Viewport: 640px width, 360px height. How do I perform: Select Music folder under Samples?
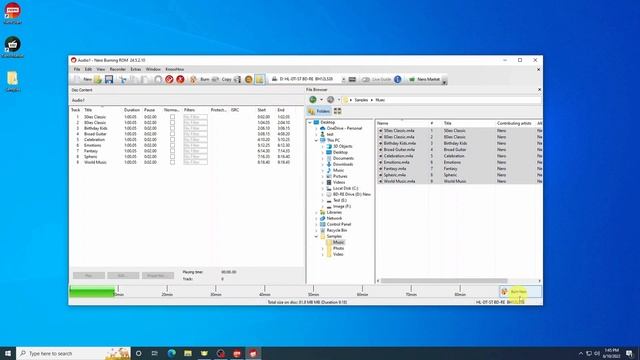point(338,242)
